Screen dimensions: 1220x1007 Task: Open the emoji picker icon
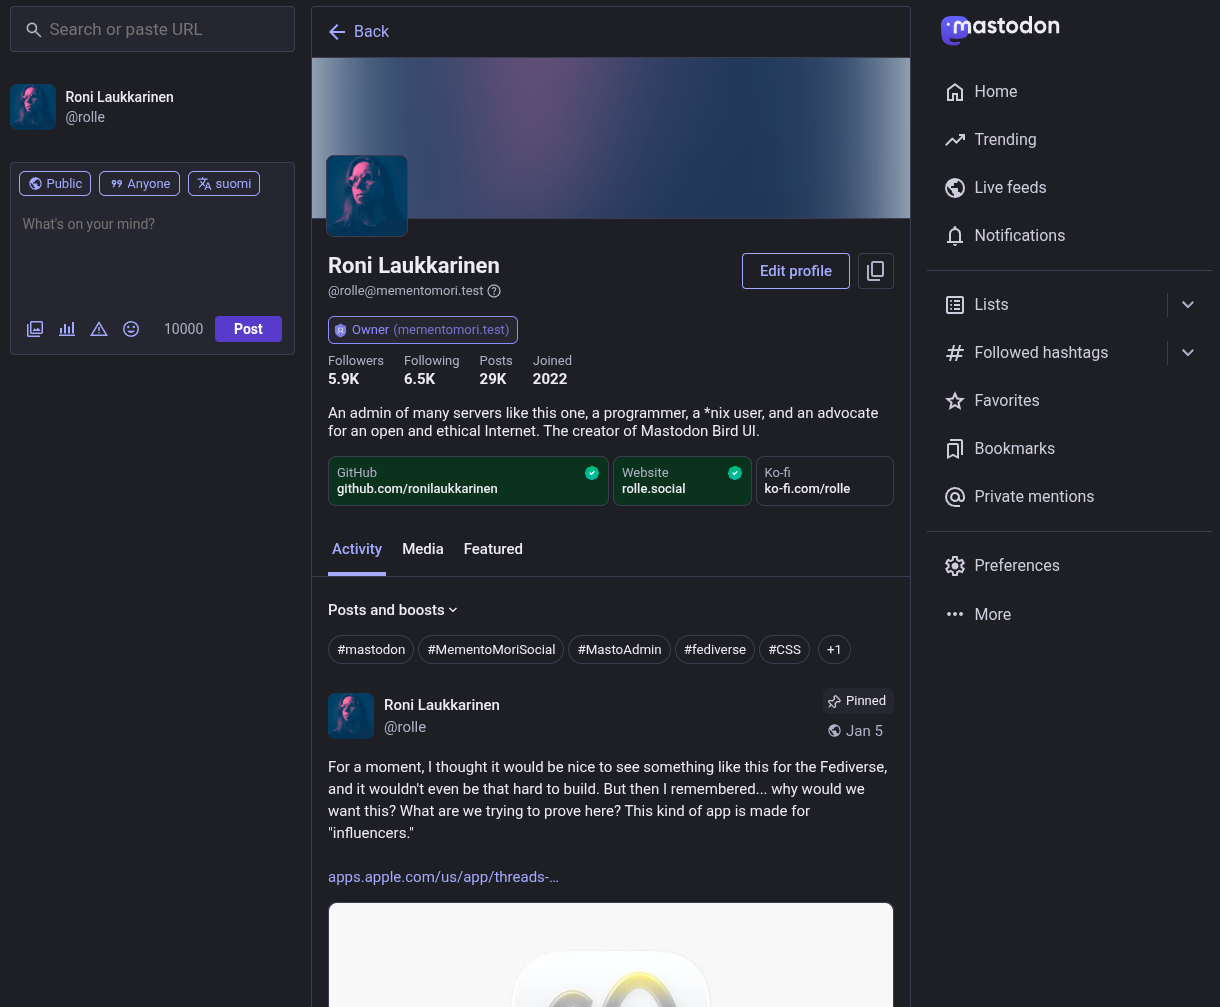pos(131,329)
